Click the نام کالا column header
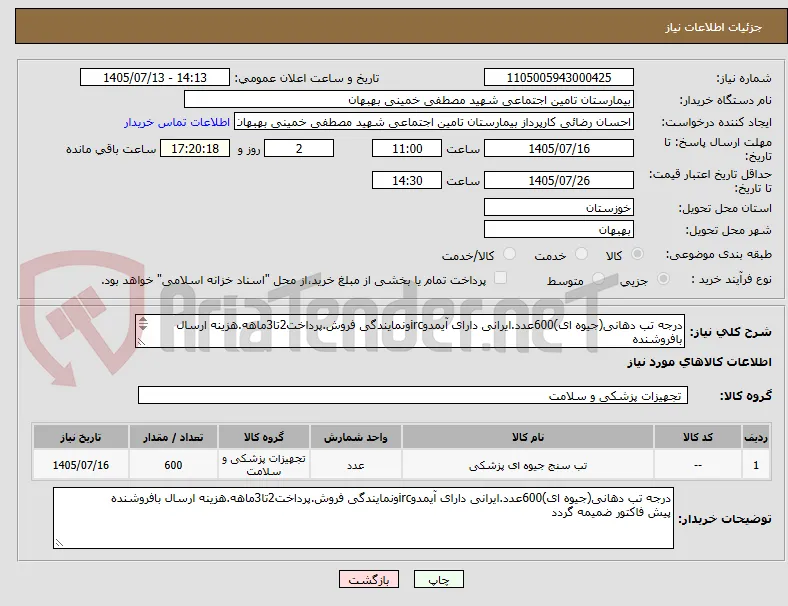This screenshot has height=606, width=788. tap(528, 437)
